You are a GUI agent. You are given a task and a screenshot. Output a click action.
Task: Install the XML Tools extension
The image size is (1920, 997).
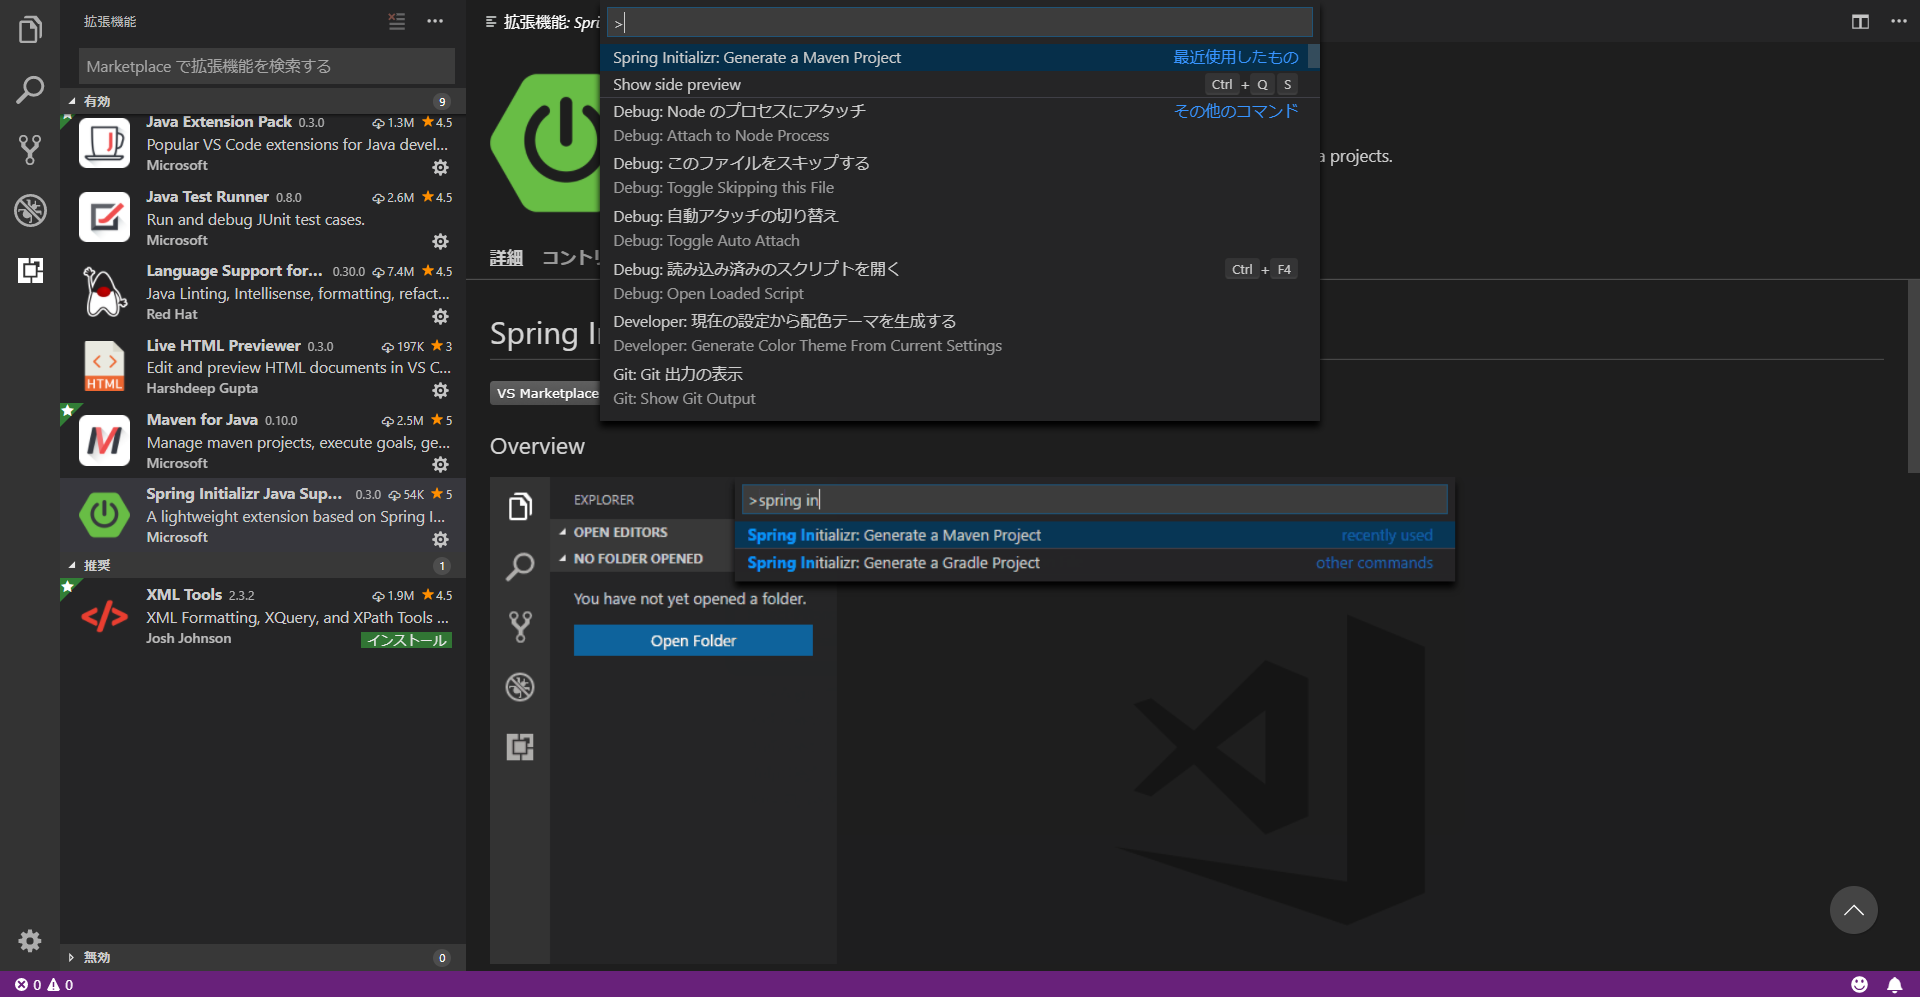pyautogui.click(x=406, y=640)
